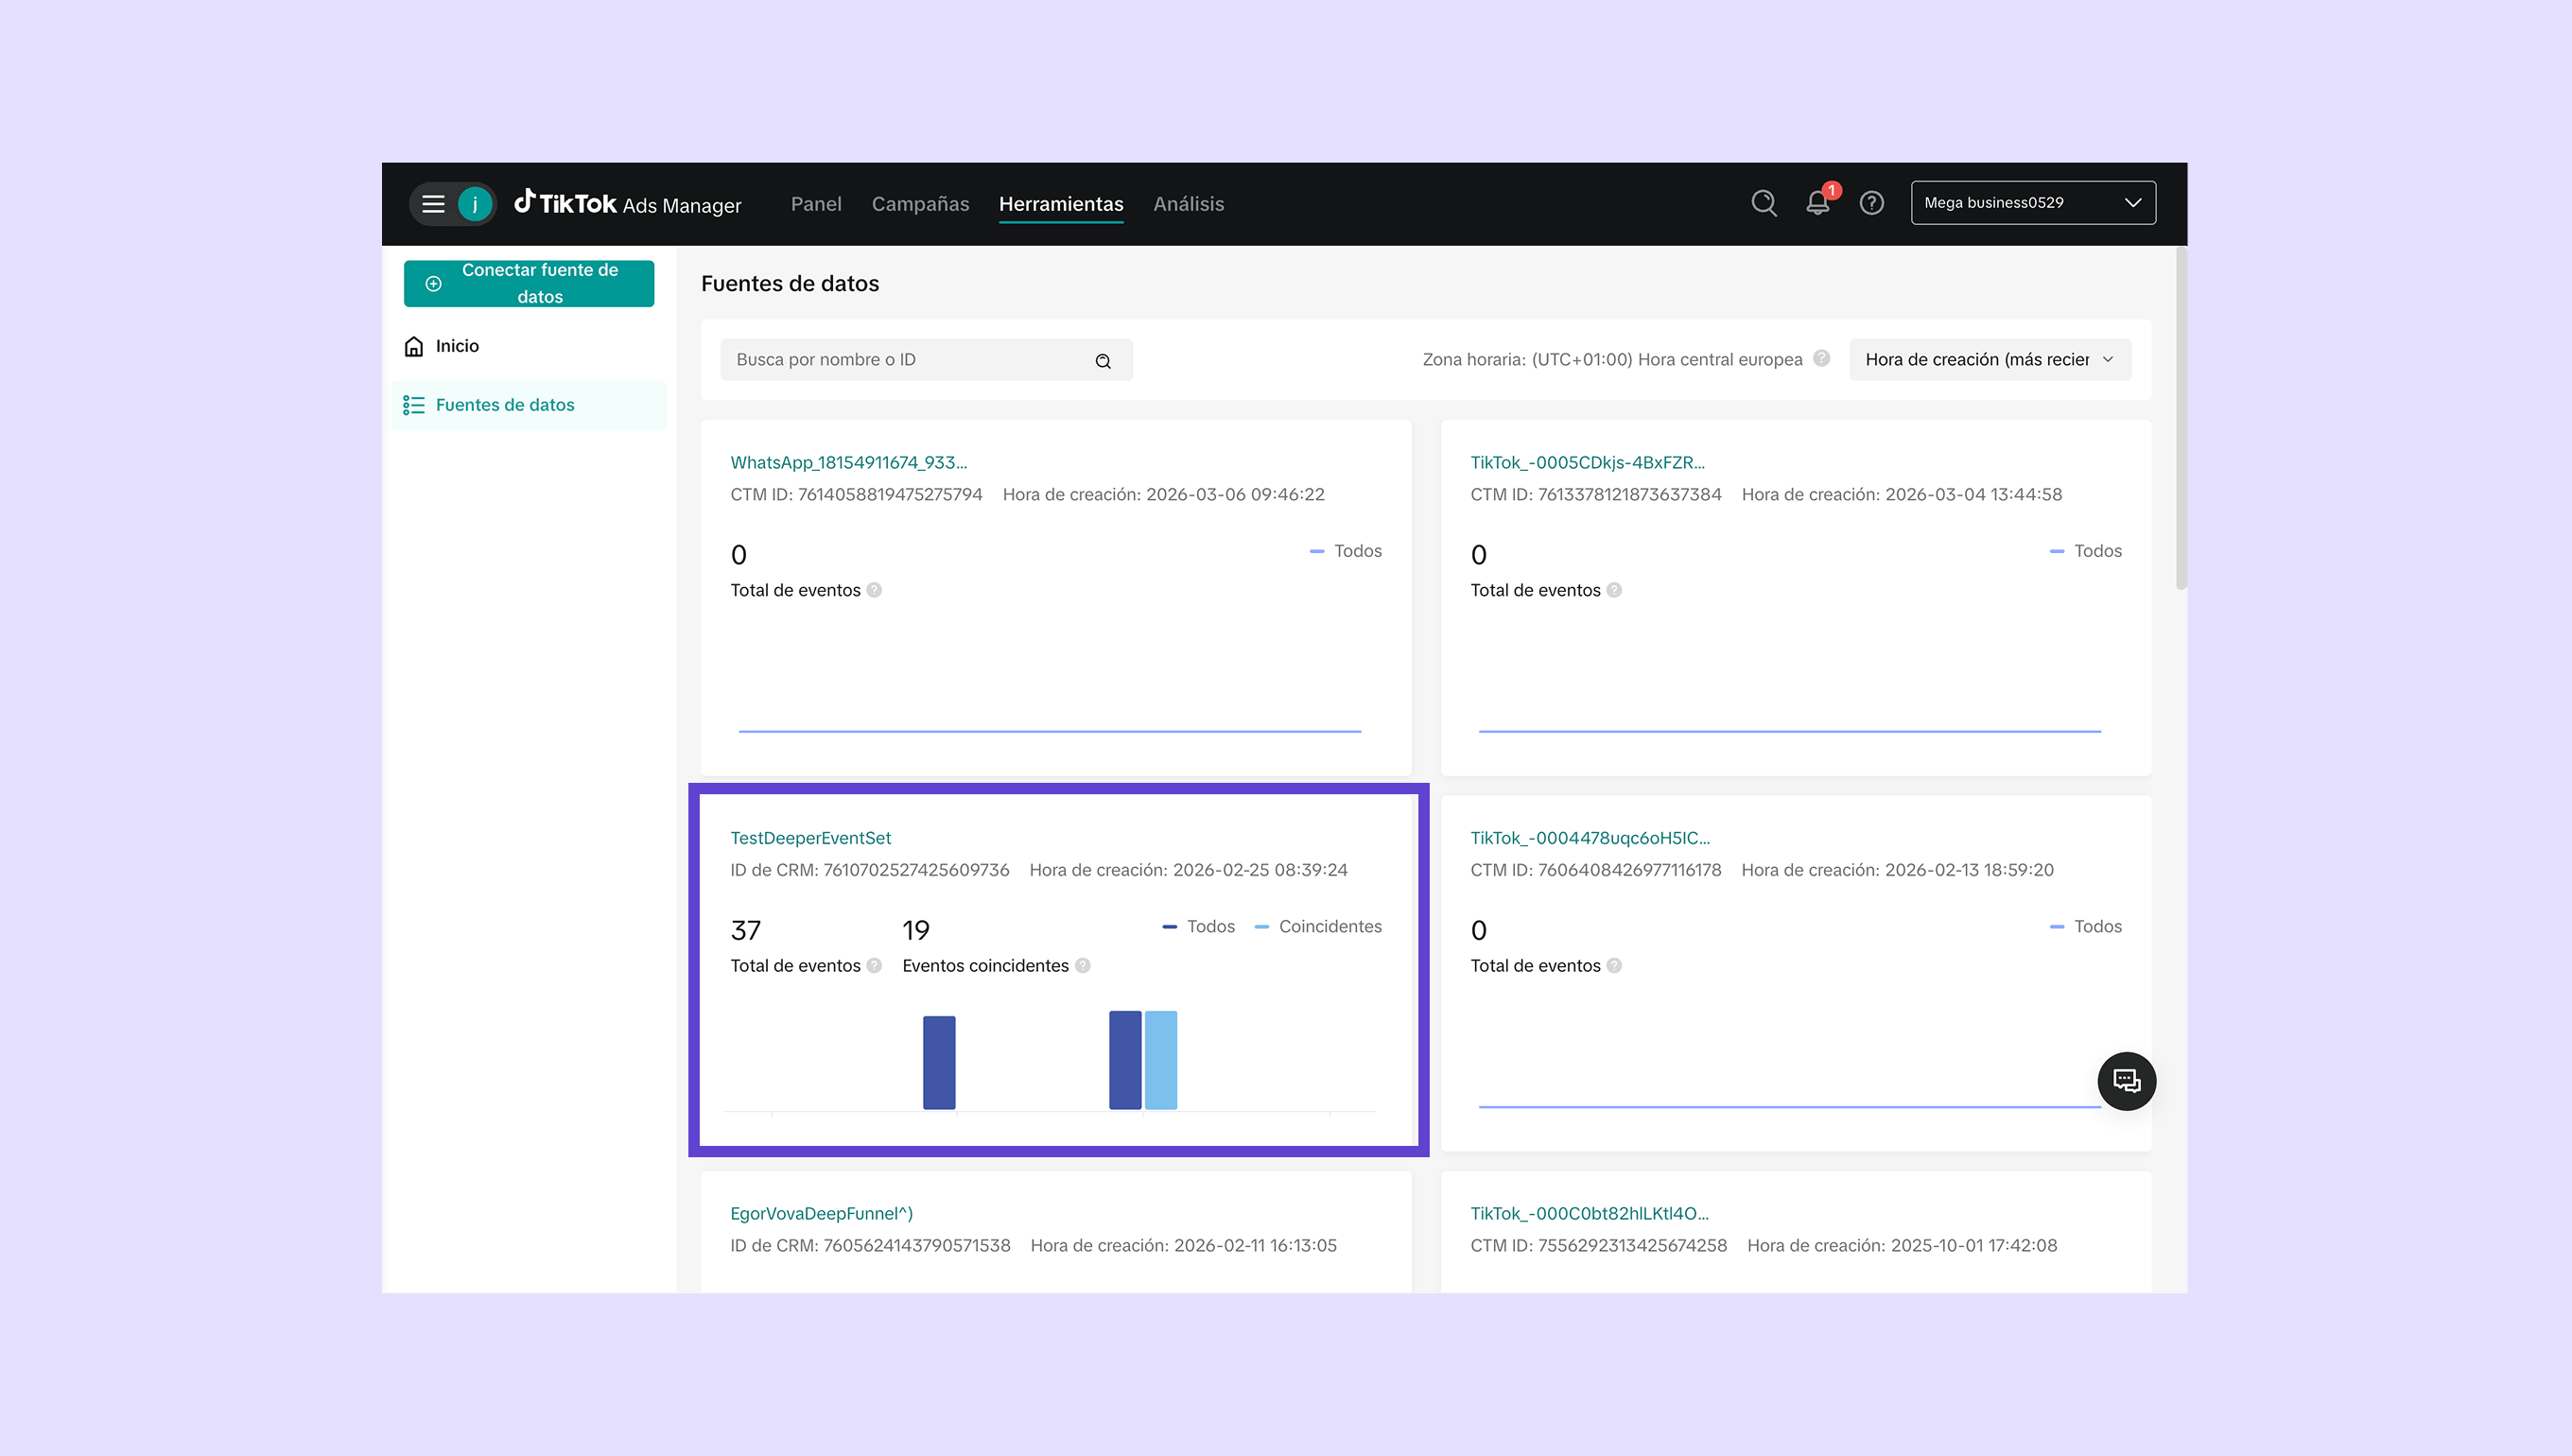Click the help question mark icon
Screen dimensions: 2572x1456
coord(1871,203)
